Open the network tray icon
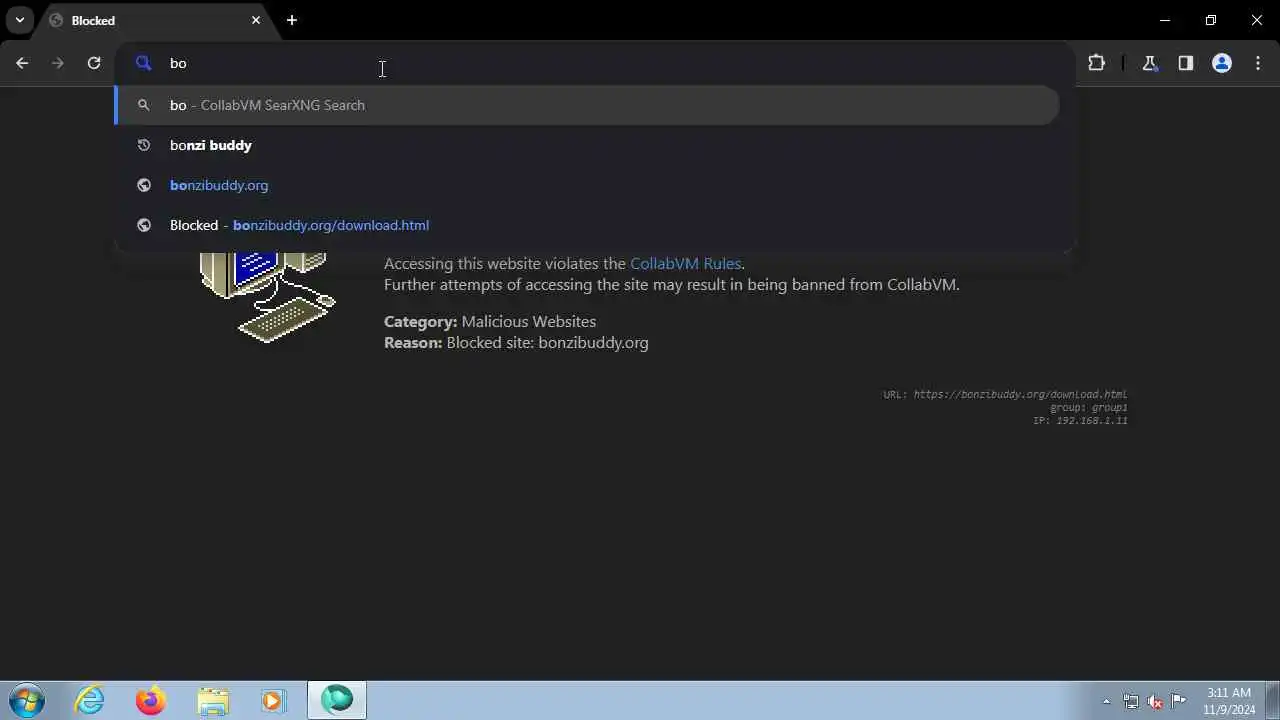Viewport: 1280px width, 720px height. pos(1130,701)
